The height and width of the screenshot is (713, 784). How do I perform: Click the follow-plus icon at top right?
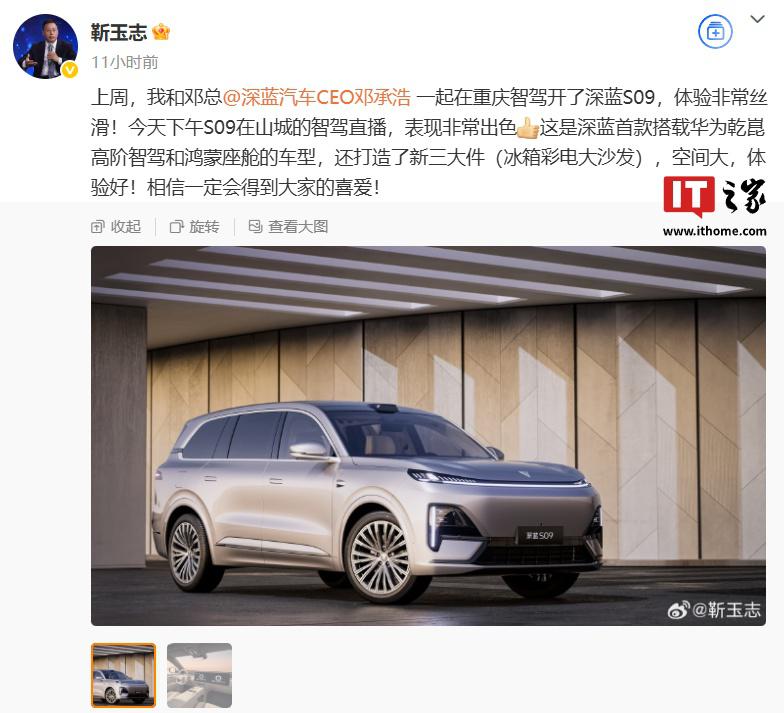coord(715,32)
